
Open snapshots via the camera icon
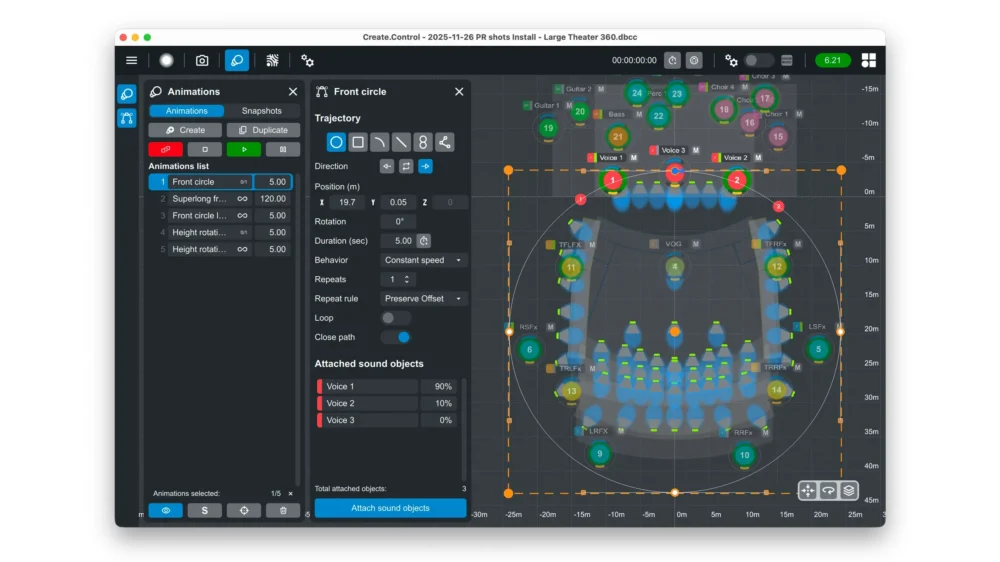[202, 61]
